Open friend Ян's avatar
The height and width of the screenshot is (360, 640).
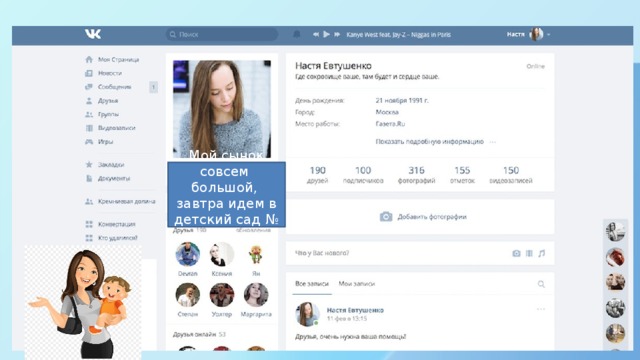(256, 254)
